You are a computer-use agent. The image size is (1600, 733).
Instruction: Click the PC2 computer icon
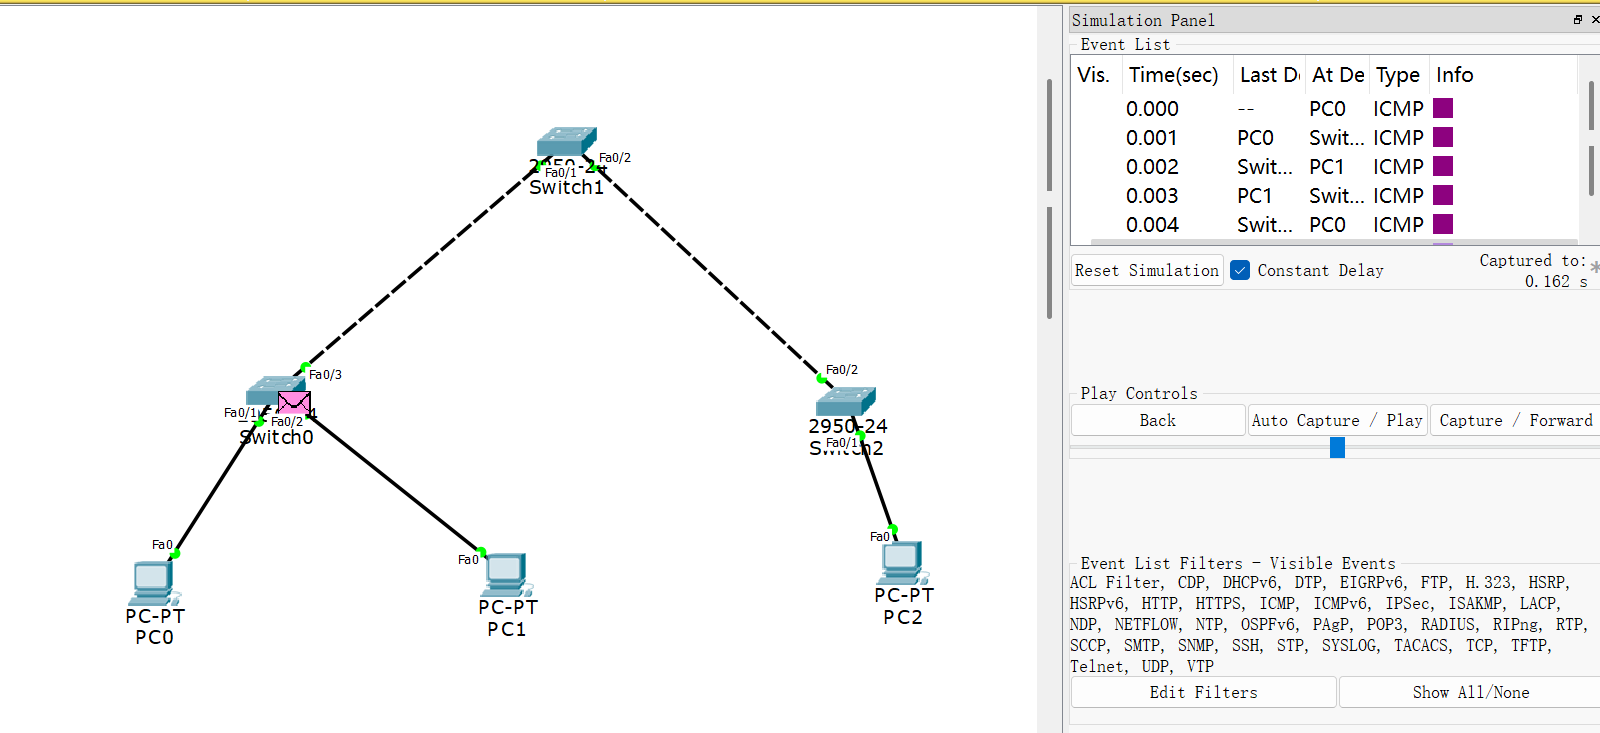tap(903, 563)
